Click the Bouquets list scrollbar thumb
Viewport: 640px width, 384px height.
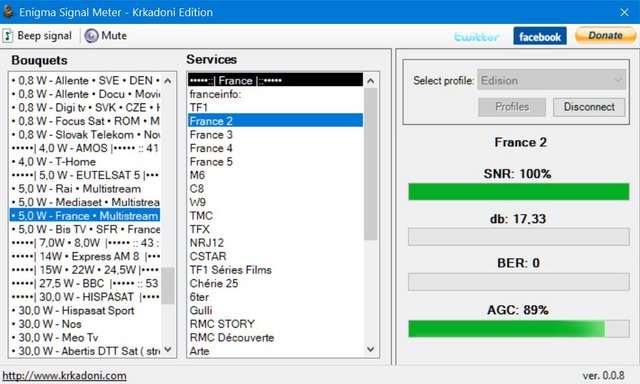click(167, 286)
